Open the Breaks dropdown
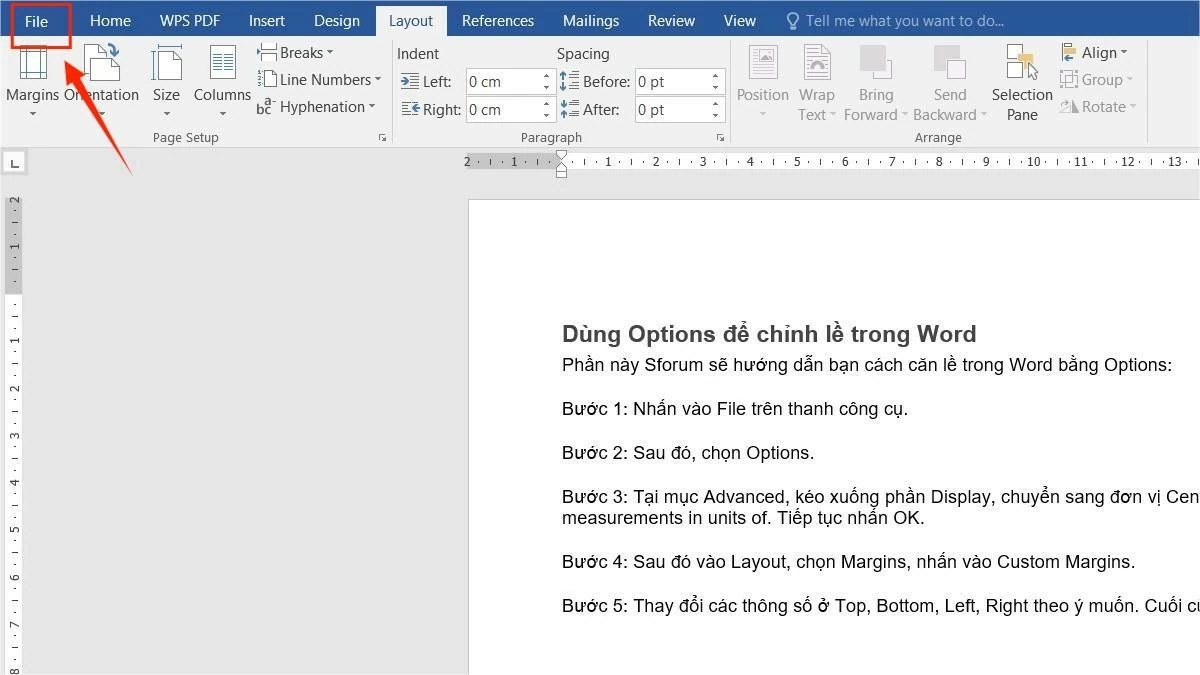Screen dimensions: 1200x675 (x=296, y=52)
